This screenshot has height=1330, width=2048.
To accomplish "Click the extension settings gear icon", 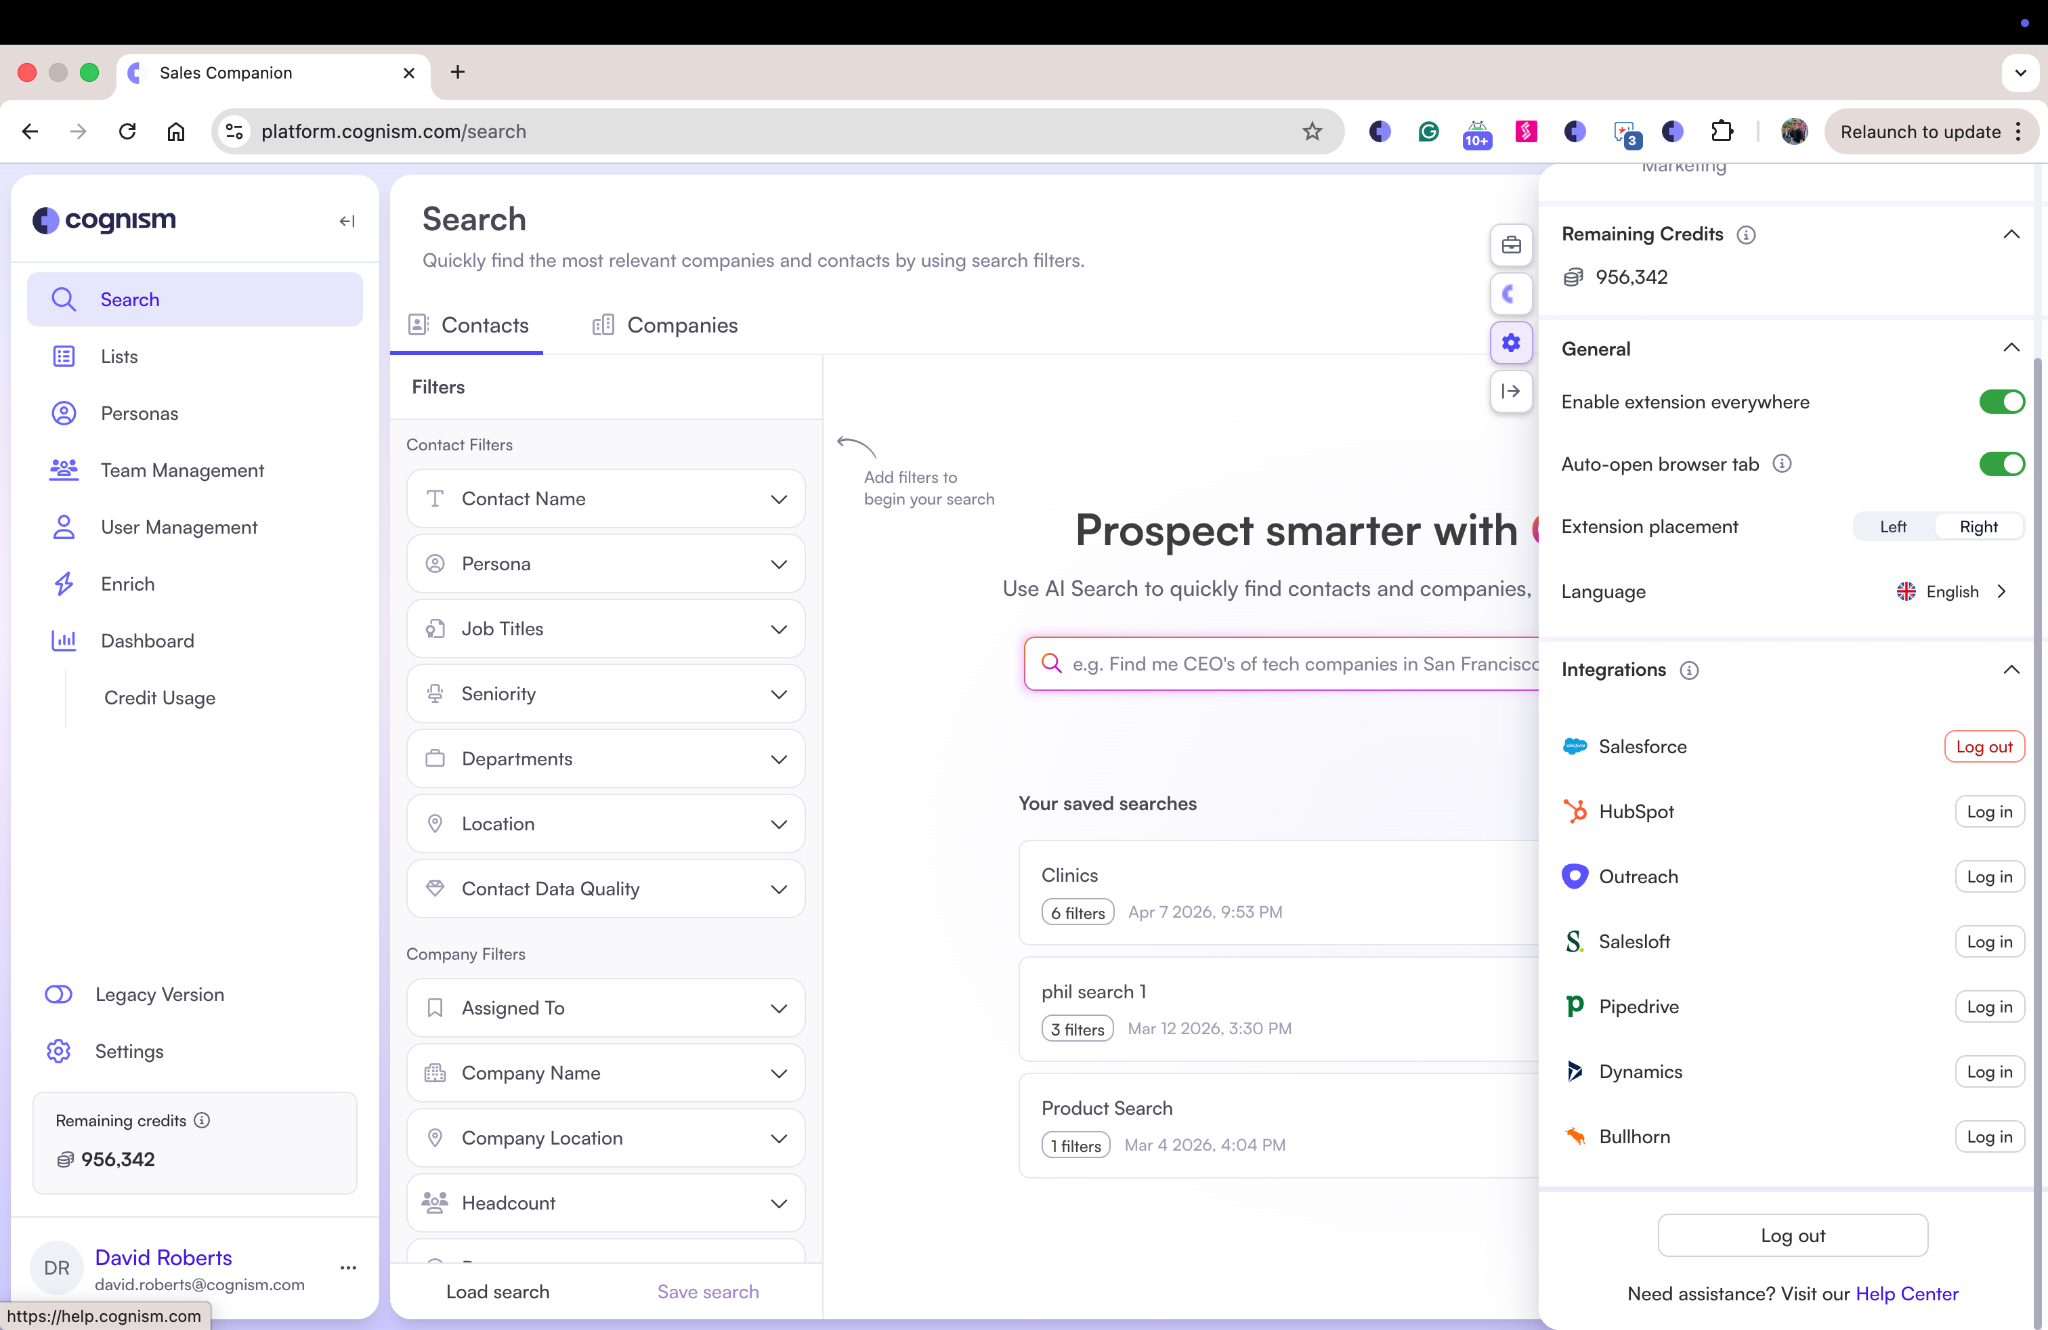I will (x=1511, y=343).
